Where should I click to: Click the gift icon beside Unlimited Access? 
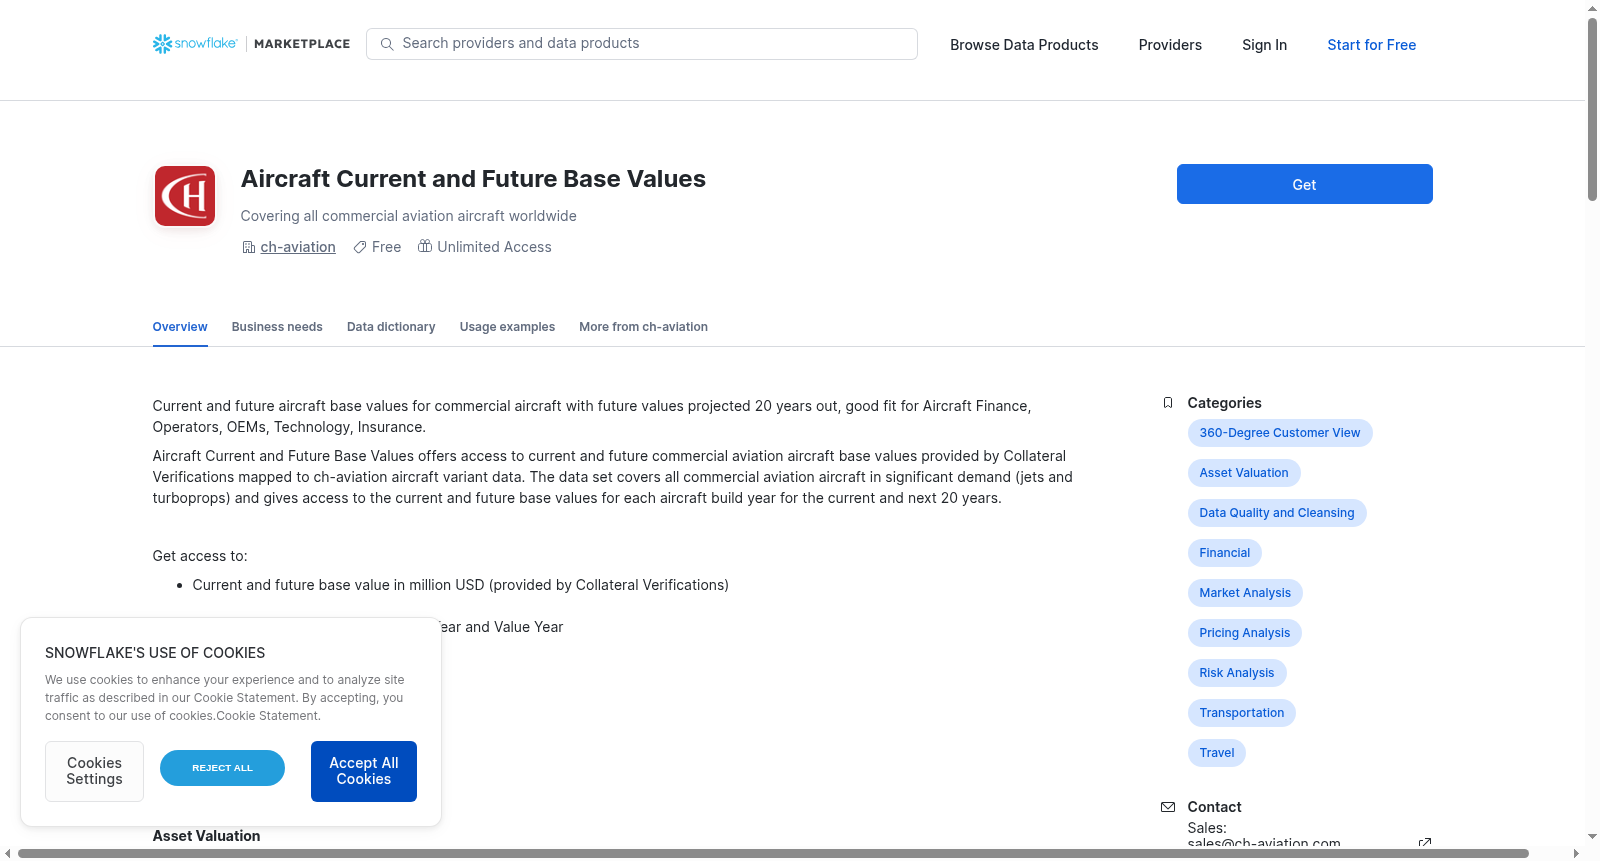point(425,246)
